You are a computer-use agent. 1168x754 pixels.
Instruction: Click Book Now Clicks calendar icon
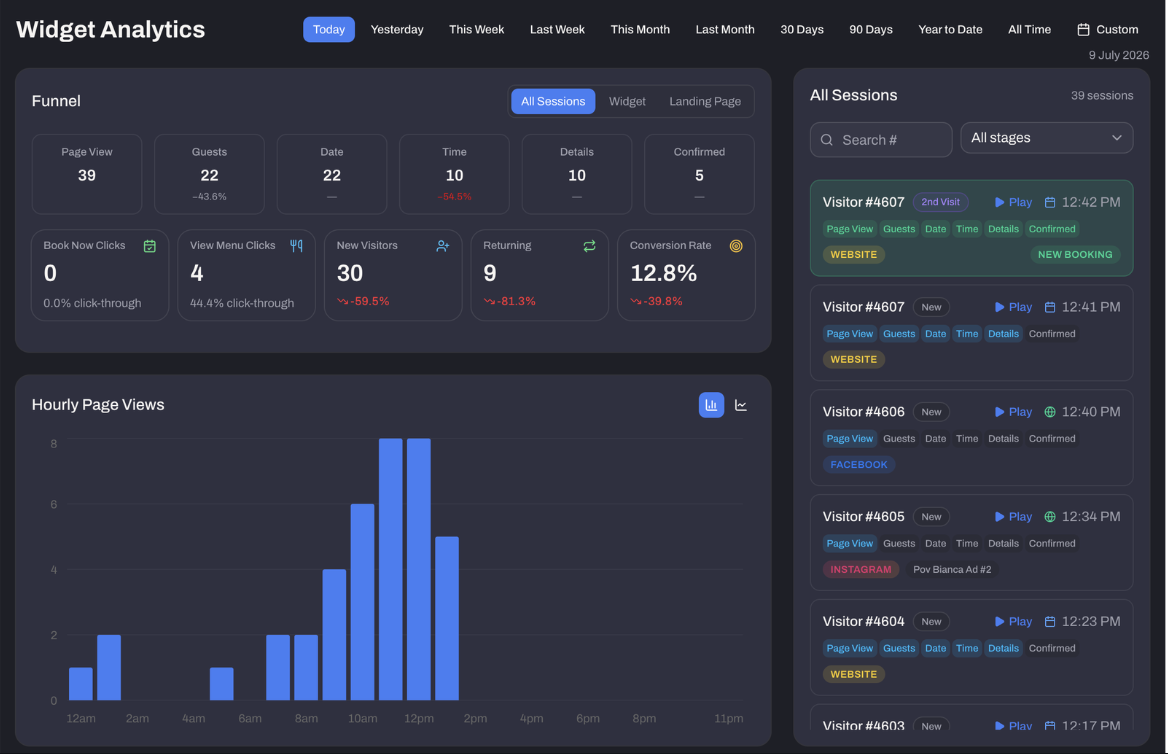[150, 246]
